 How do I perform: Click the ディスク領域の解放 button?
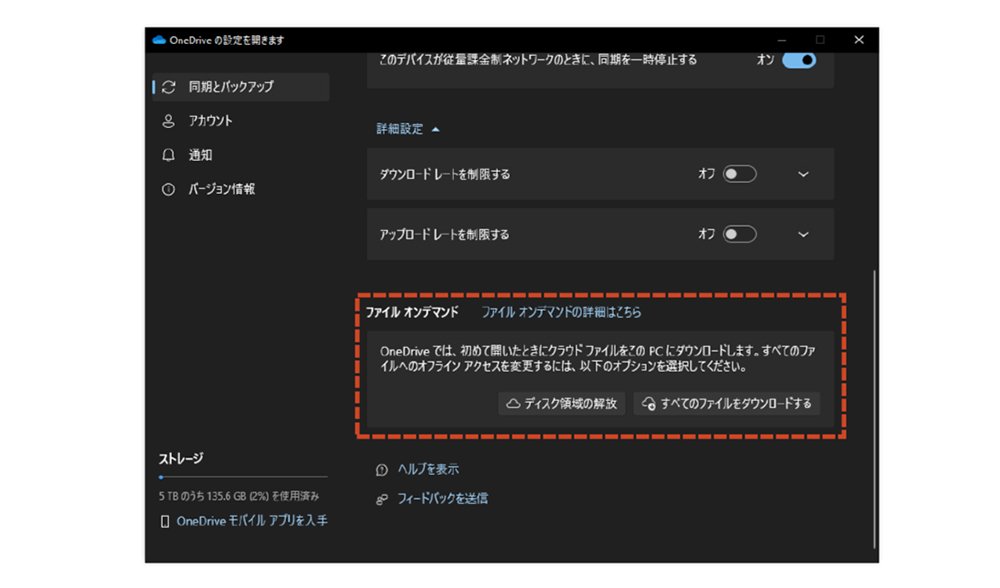coord(562,404)
